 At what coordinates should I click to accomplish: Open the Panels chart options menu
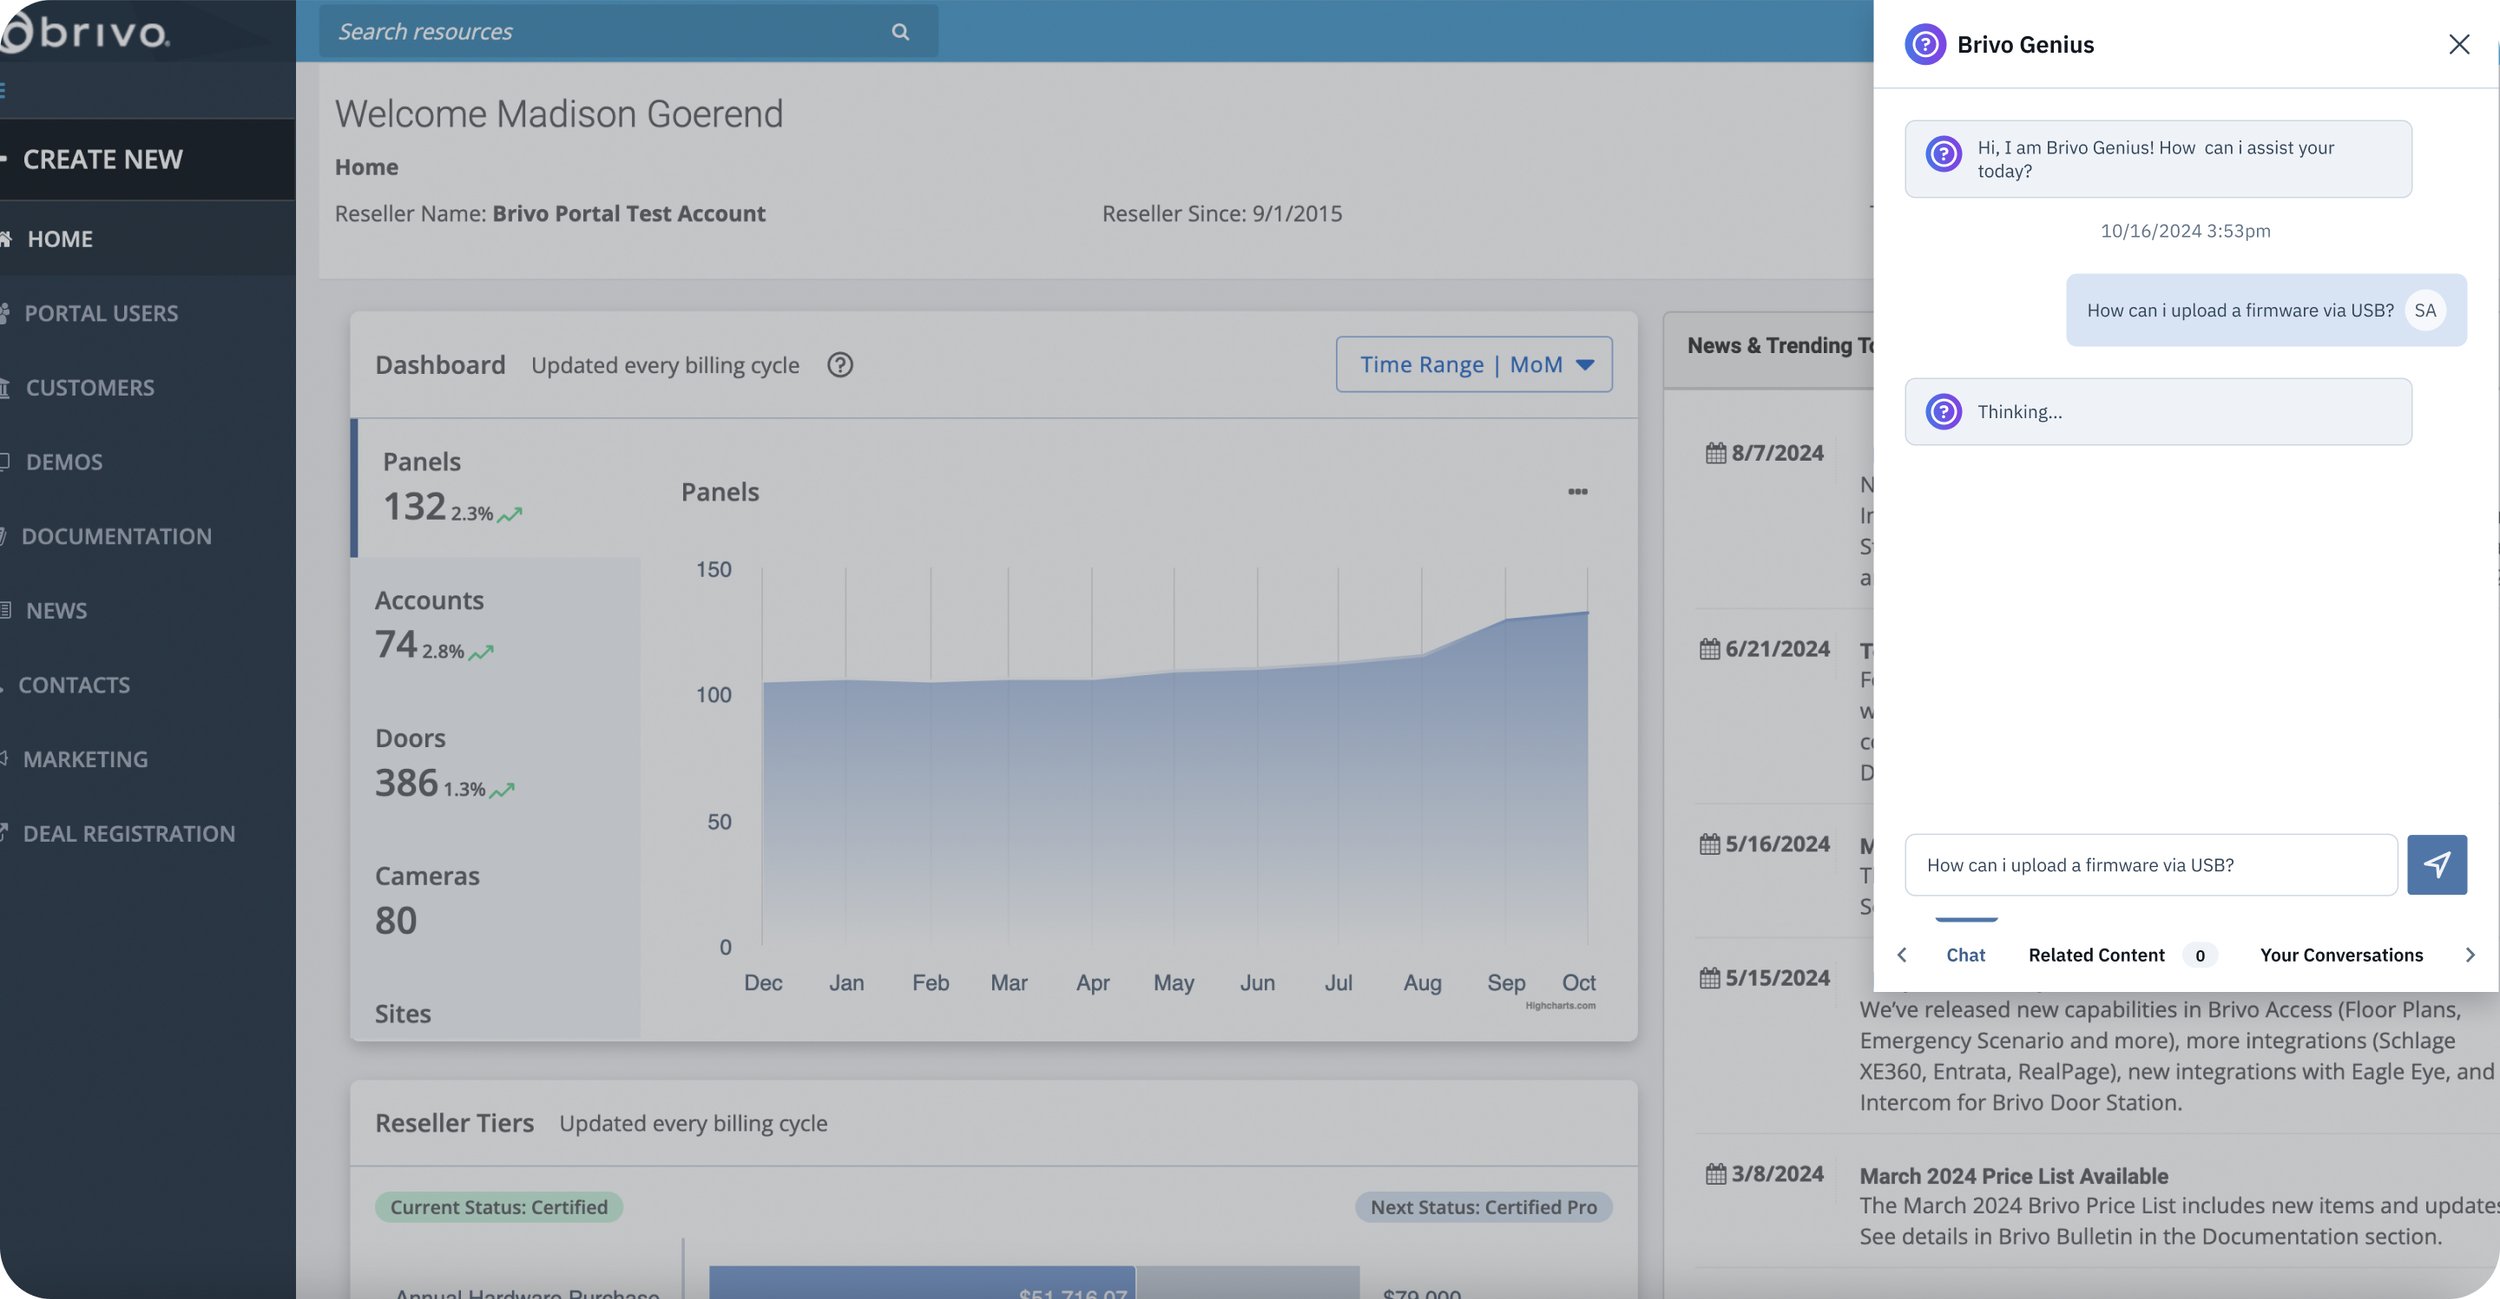tap(1577, 492)
